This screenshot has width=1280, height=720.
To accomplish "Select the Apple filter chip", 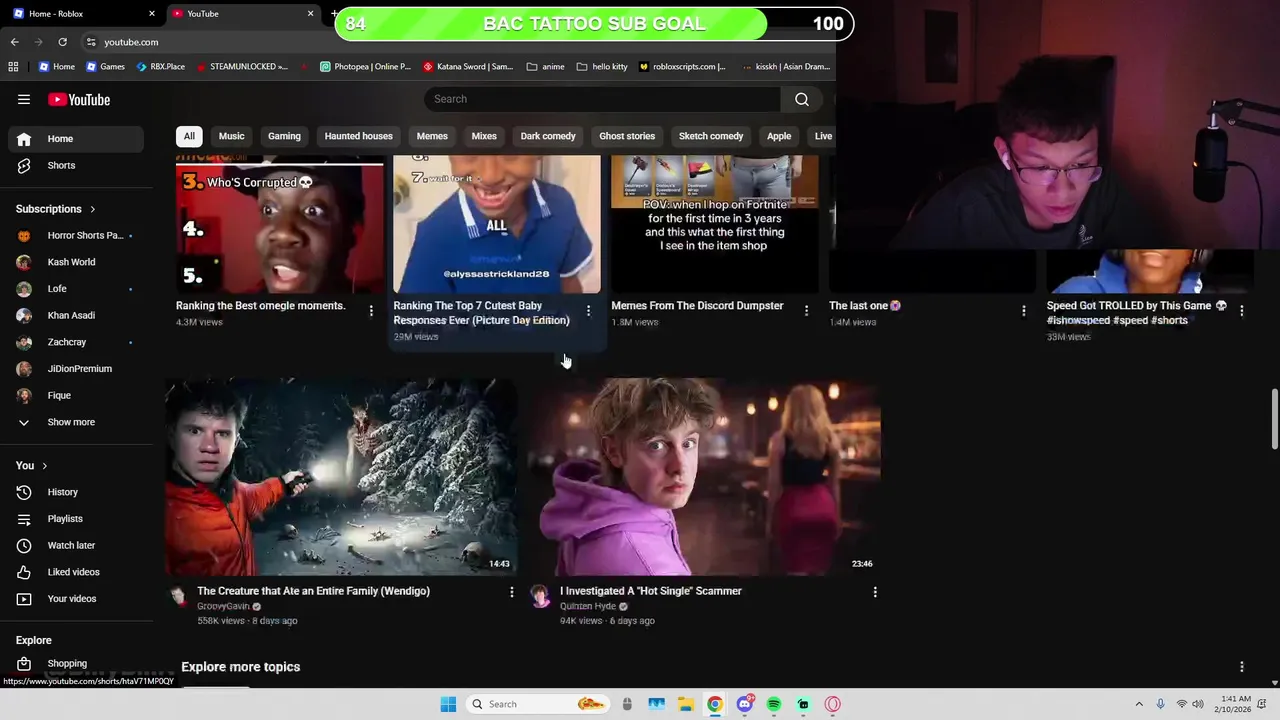I will 779,136.
